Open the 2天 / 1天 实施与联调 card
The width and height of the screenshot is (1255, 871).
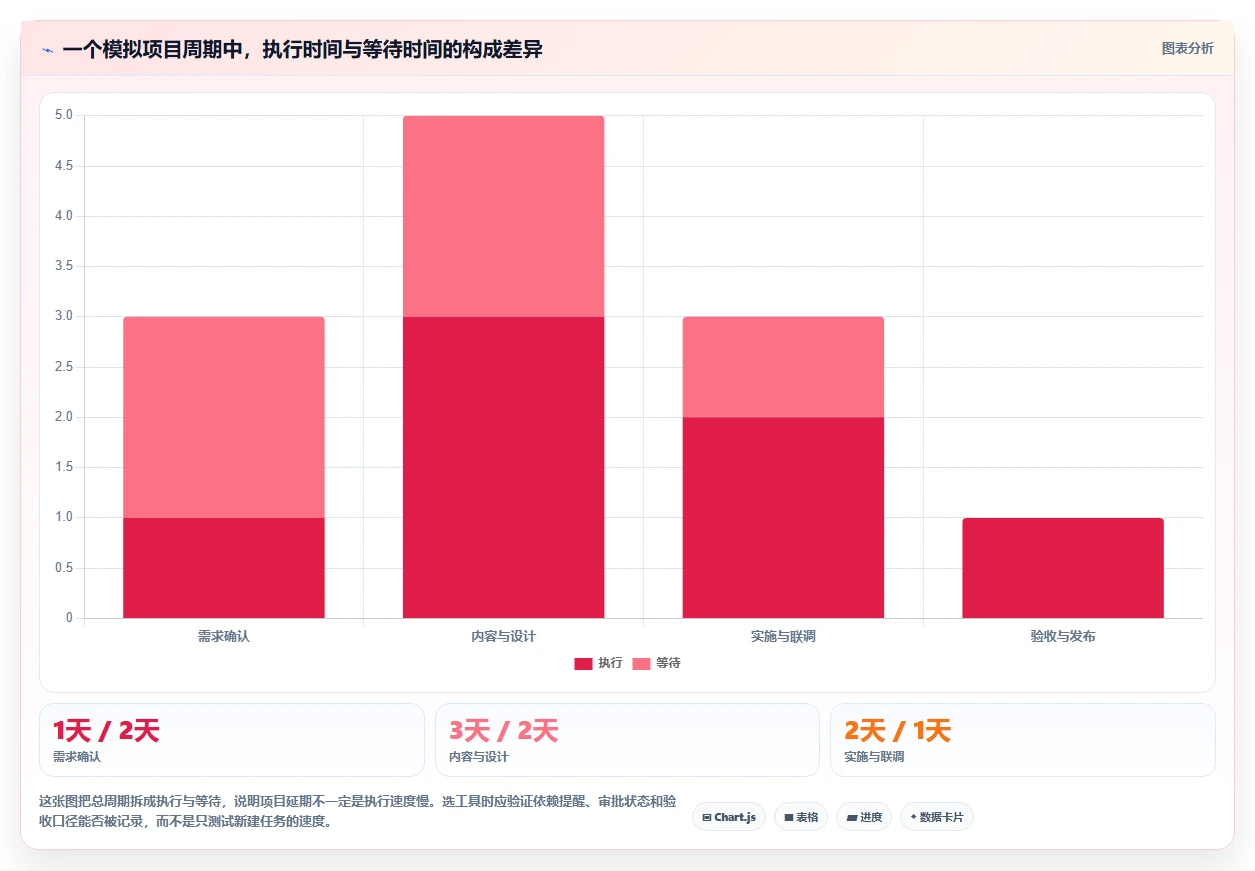tap(1023, 740)
